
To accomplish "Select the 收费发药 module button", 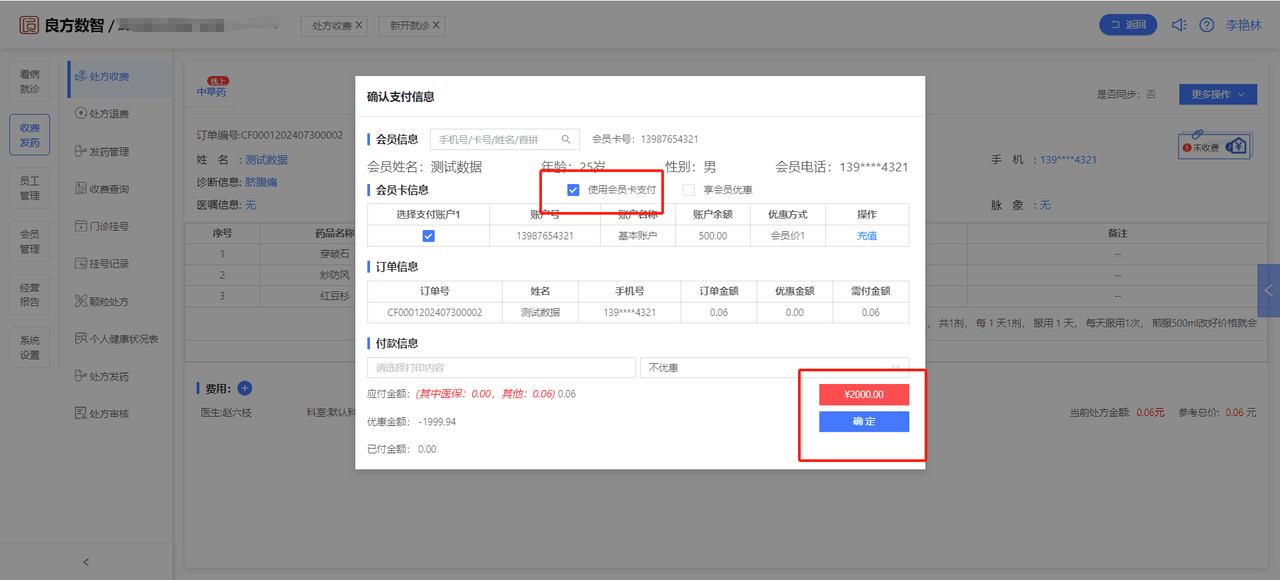I will [x=30, y=135].
